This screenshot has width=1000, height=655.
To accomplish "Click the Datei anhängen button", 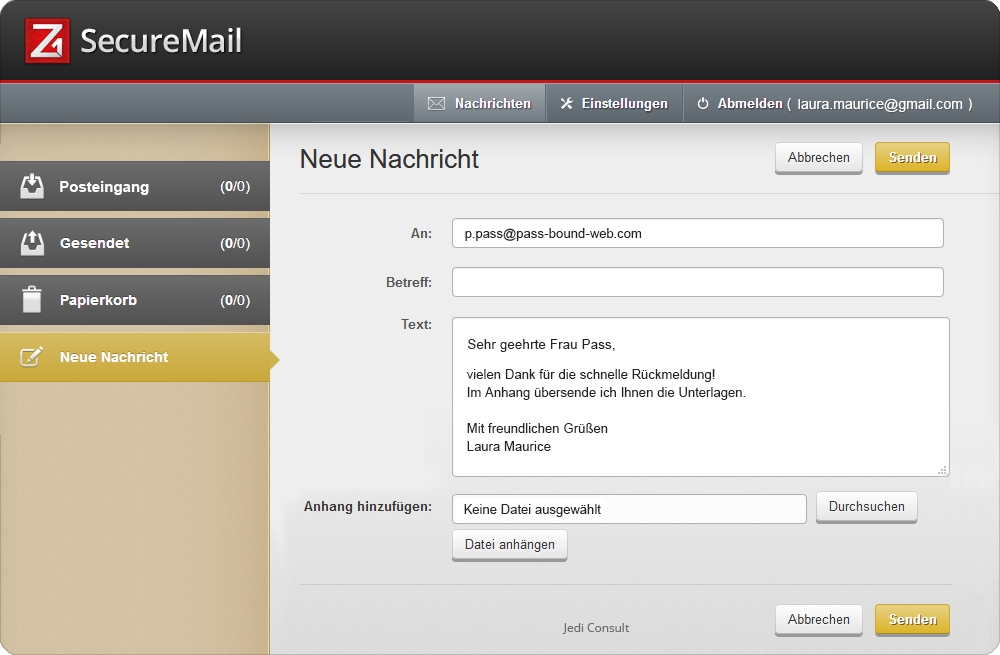I will (510, 545).
